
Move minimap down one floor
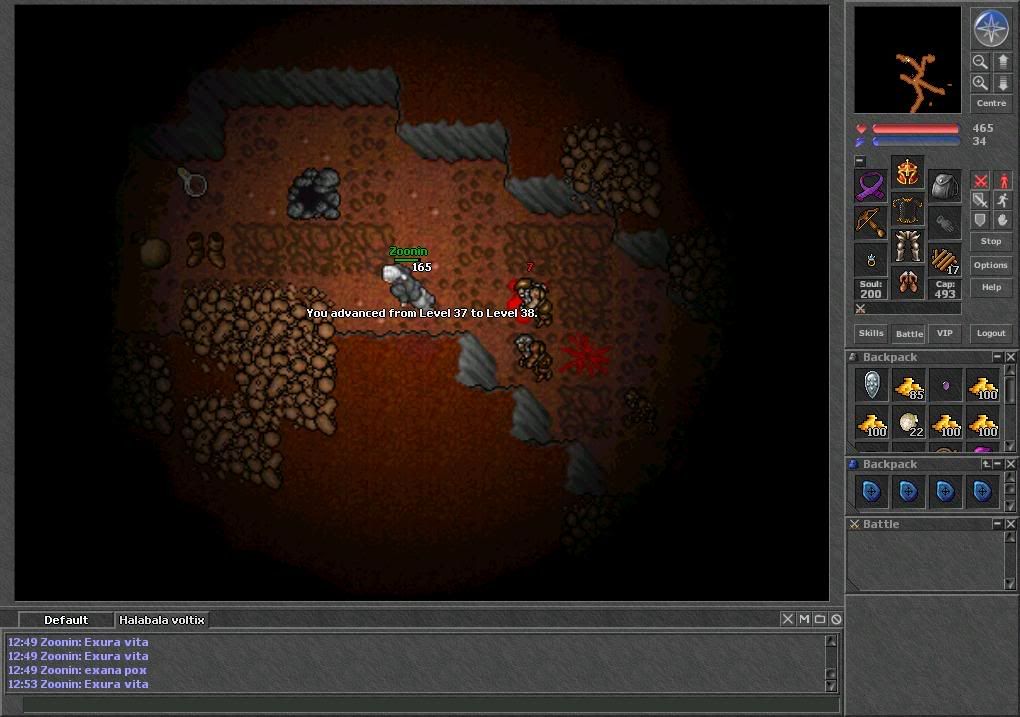point(1002,83)
